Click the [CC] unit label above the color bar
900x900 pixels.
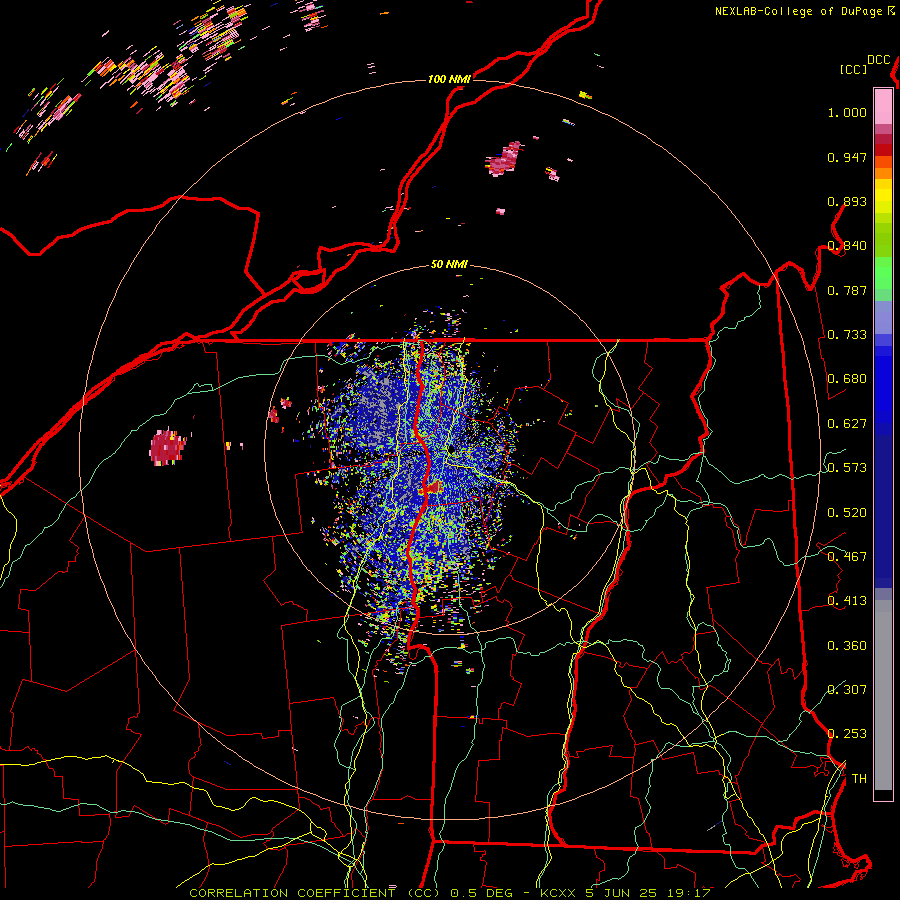(x=853, y=69)
